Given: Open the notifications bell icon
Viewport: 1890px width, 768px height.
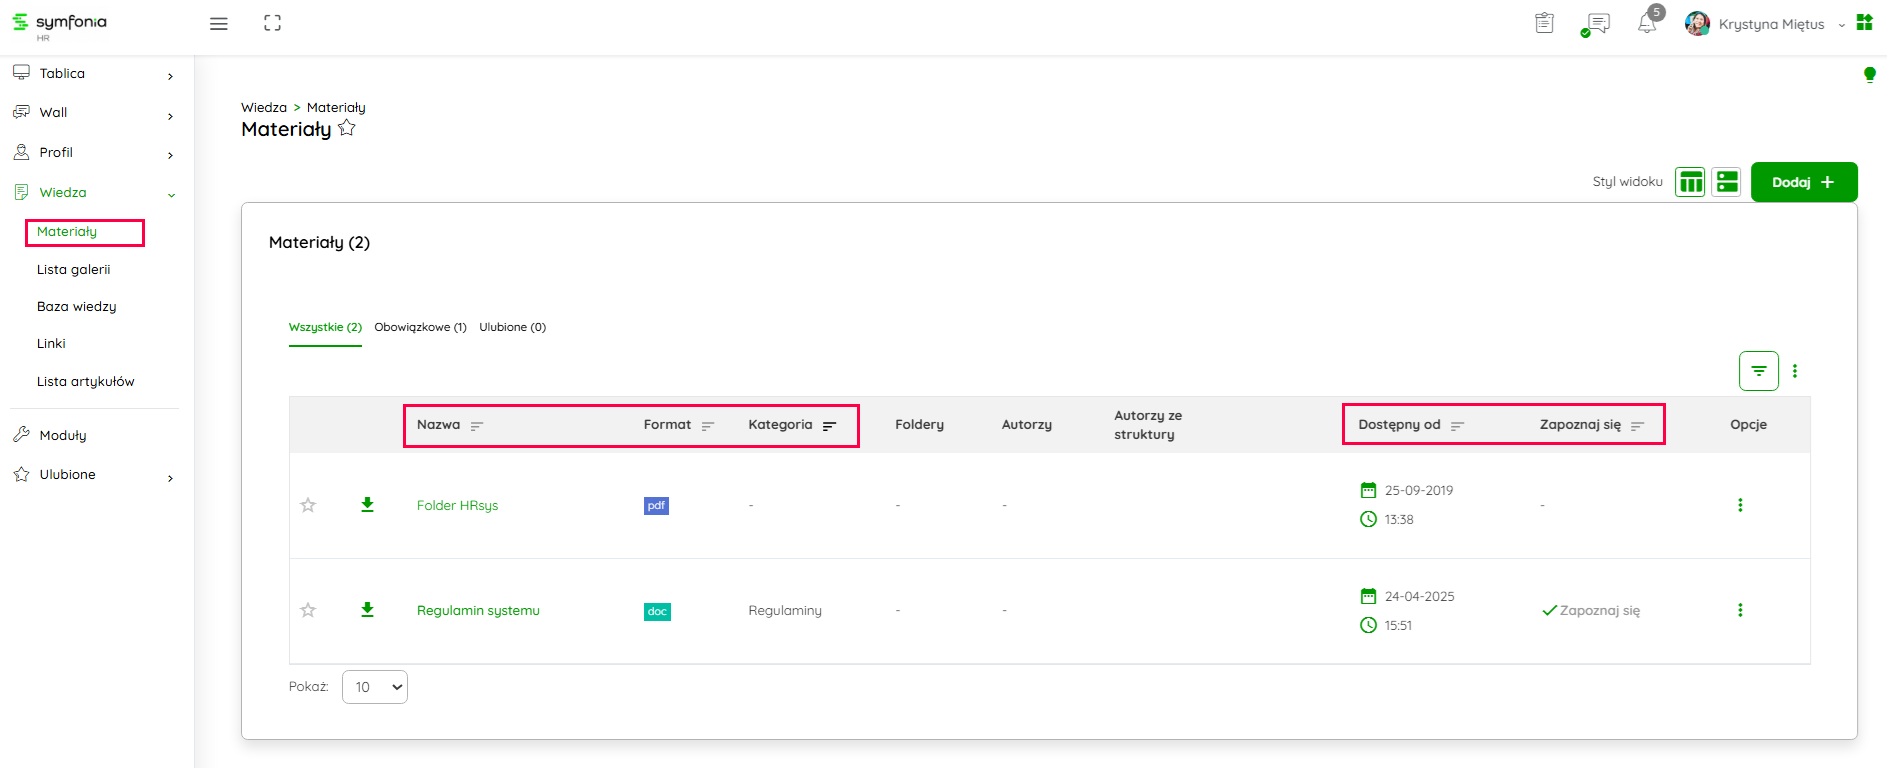Looking at the screenshot, I should point(1646,24).
